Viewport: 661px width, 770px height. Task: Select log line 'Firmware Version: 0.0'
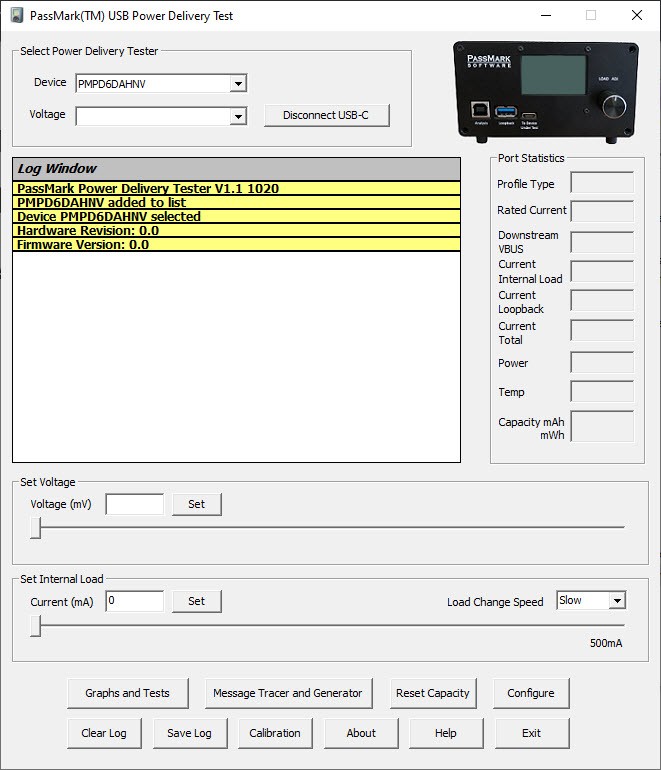tap(237, 245)
